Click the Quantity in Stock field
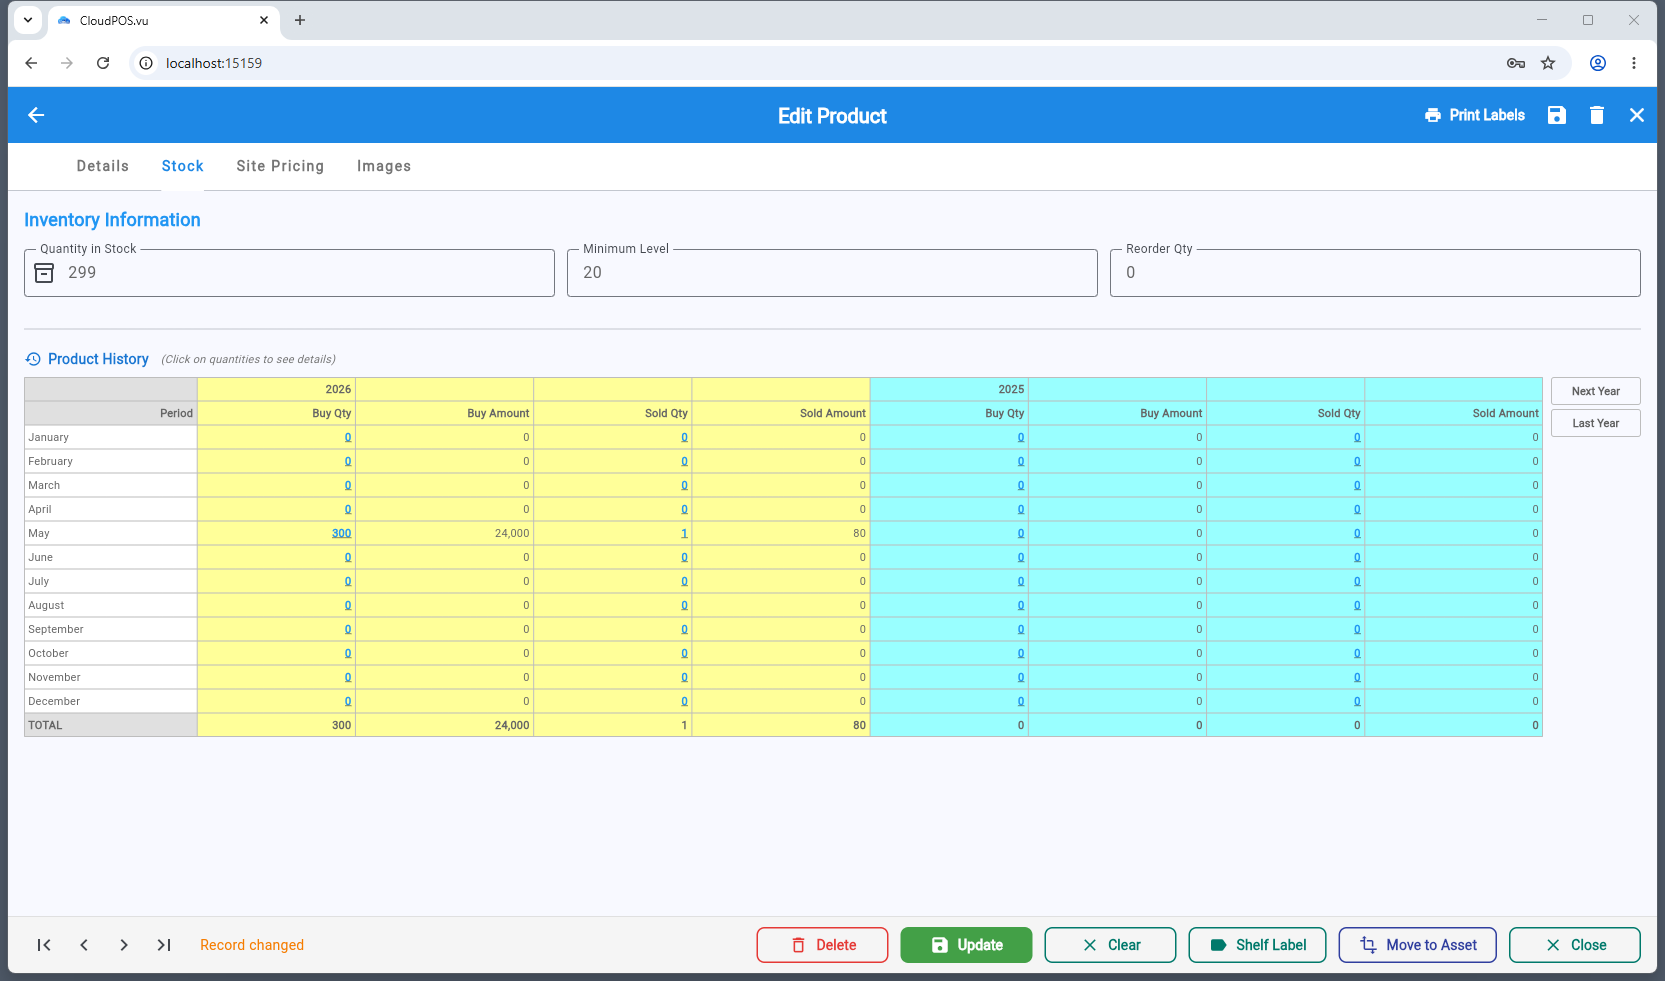This screenshot has height=981, width=1665. pos(289,273)
